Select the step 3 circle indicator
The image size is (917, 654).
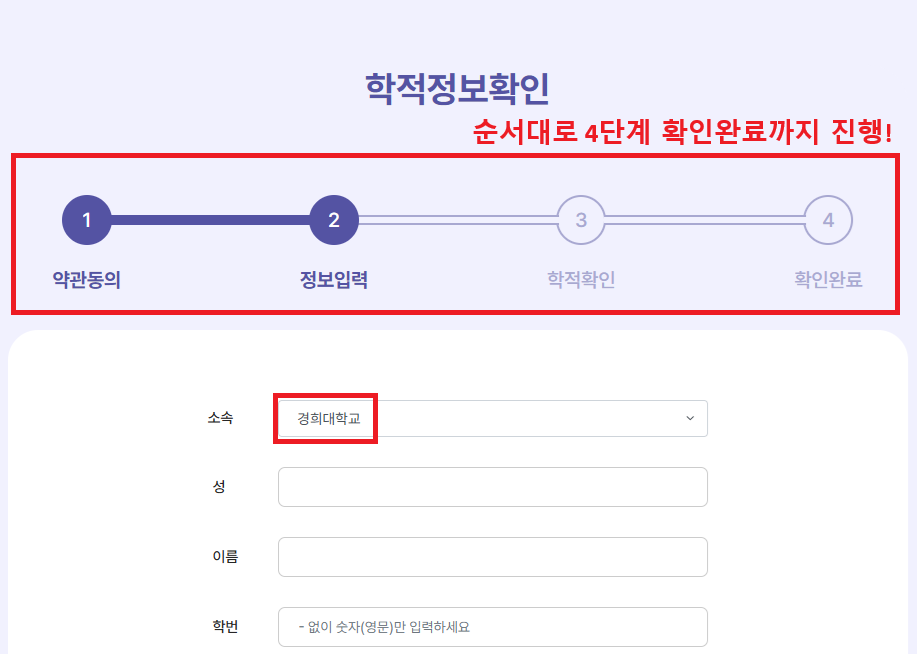[x=581, y=220]
